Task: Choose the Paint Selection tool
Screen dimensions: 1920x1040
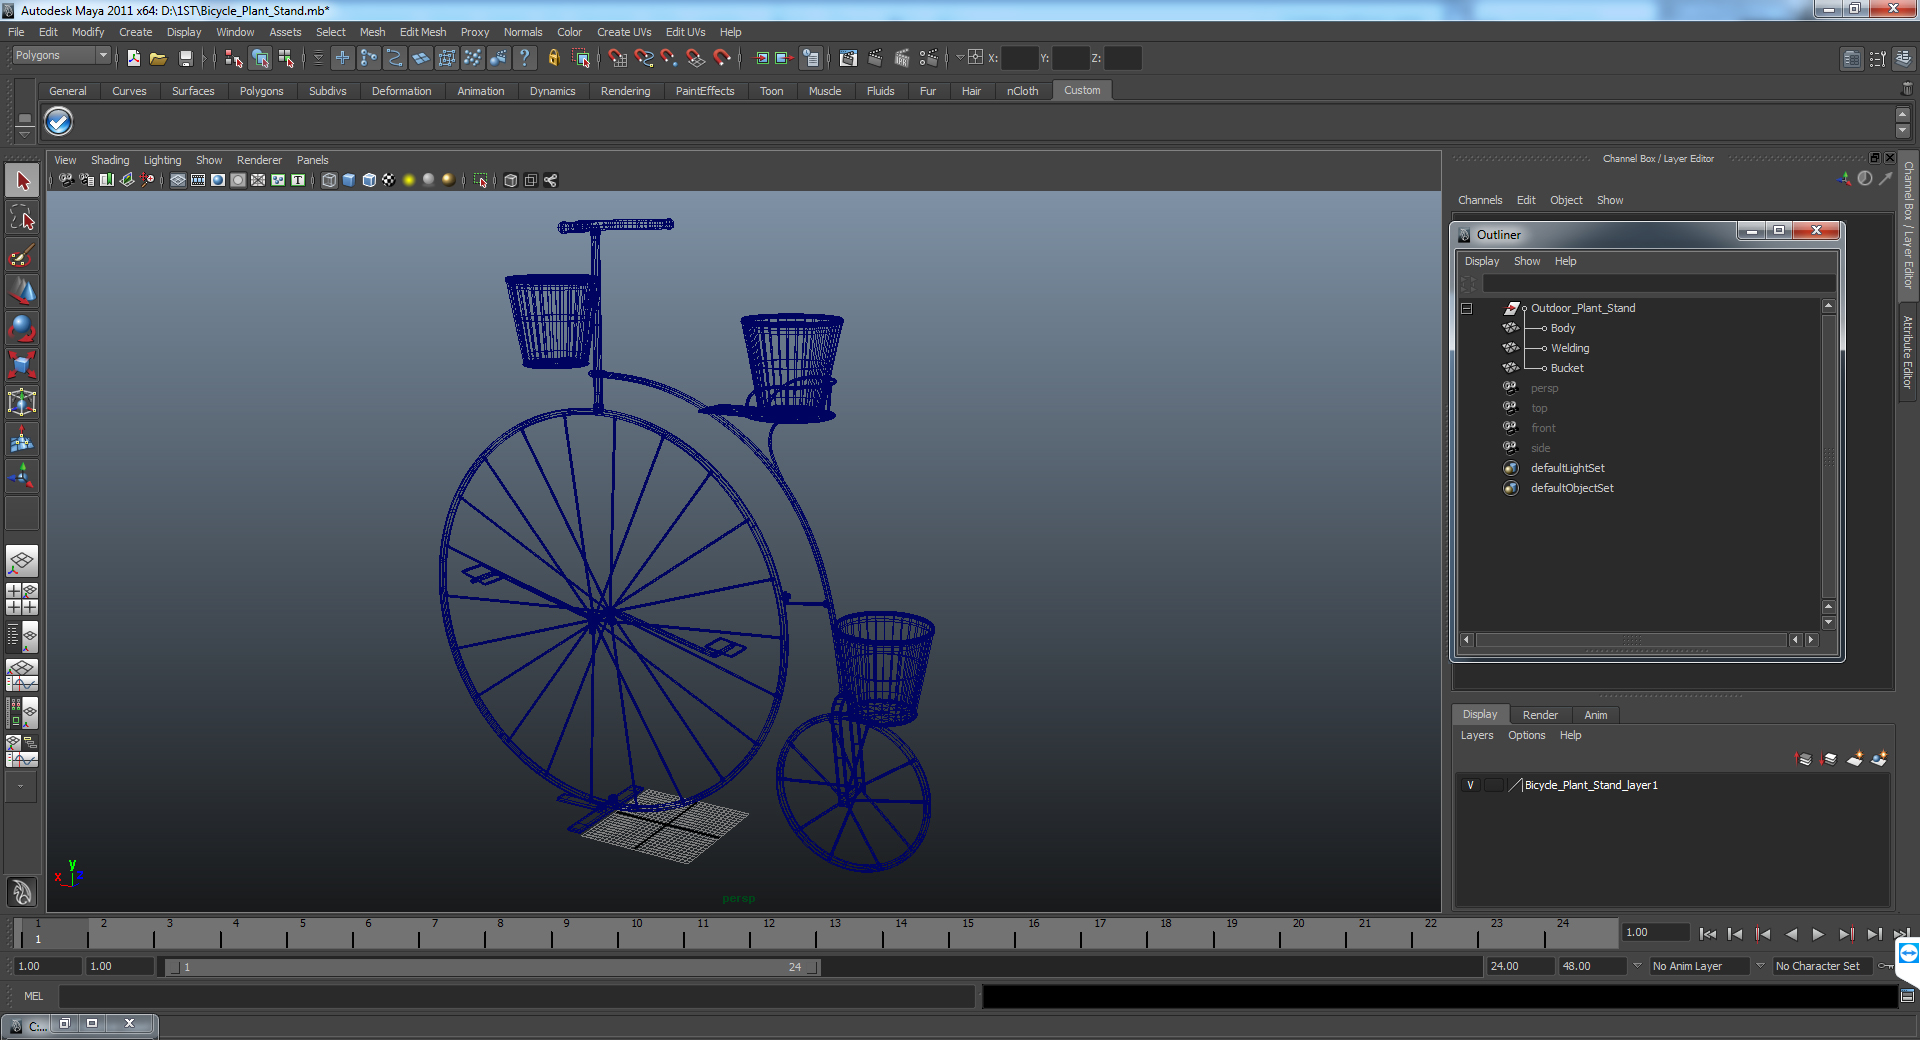Action: click(22, 255)
